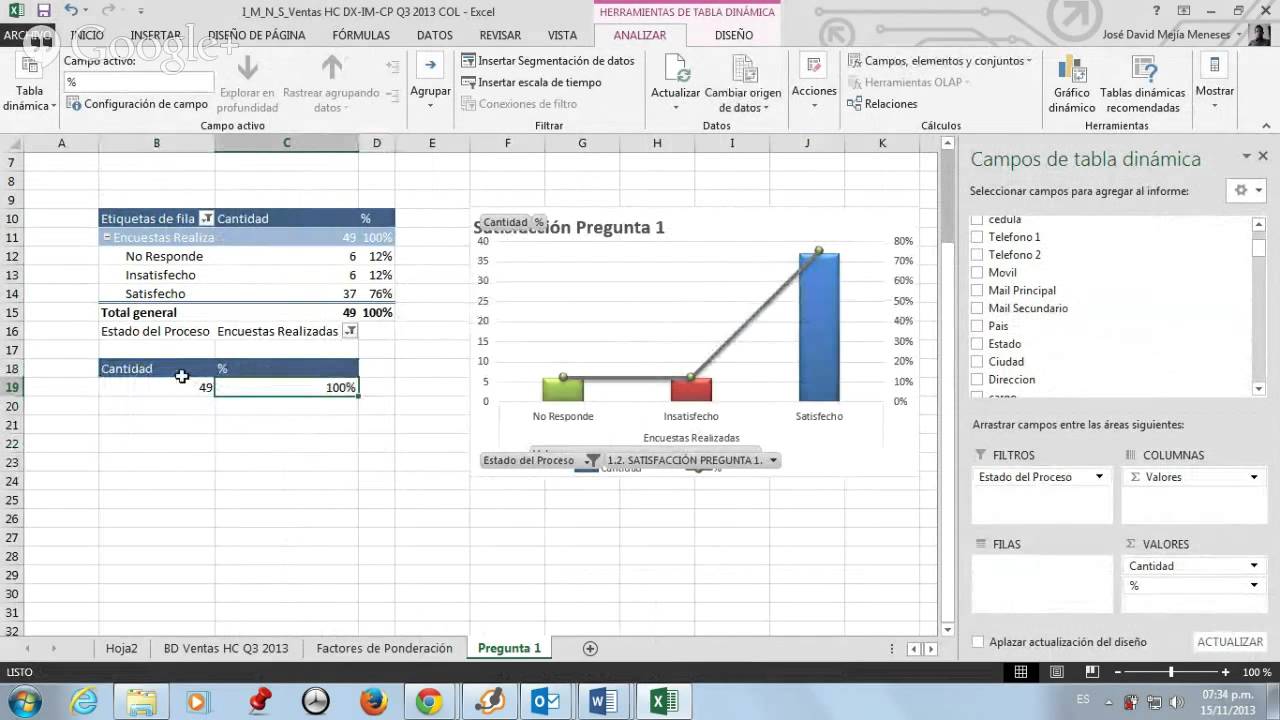Click the Actualizar refresh icon
The height and width of the screenshot is (720, 1280).
point(676,69)
